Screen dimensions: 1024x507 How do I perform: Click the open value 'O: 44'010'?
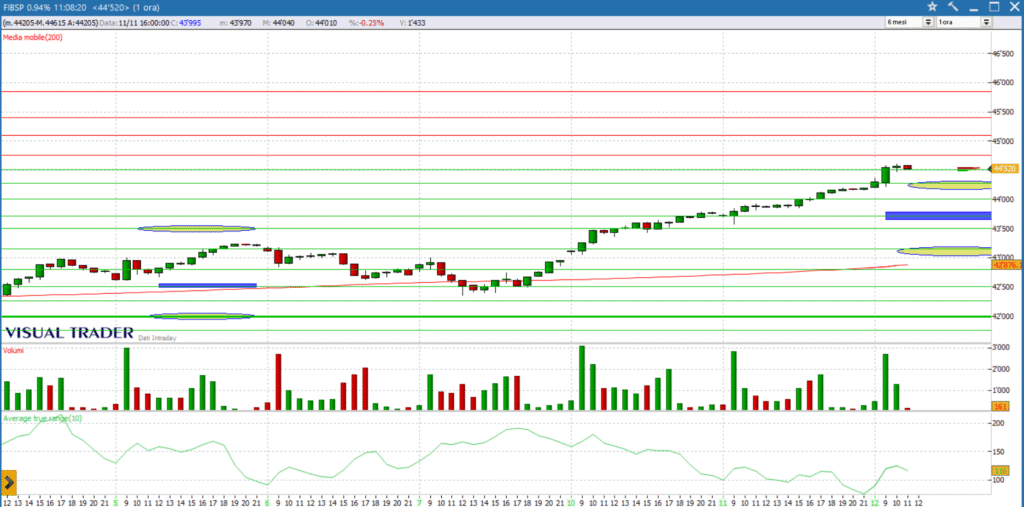[x=321, y=22]
